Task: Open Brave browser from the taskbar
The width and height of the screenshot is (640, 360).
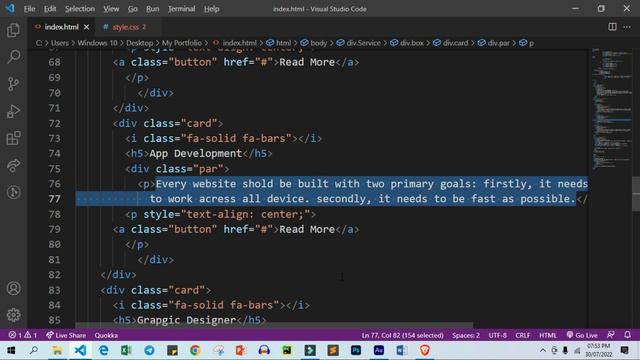Action: [424, 350]
